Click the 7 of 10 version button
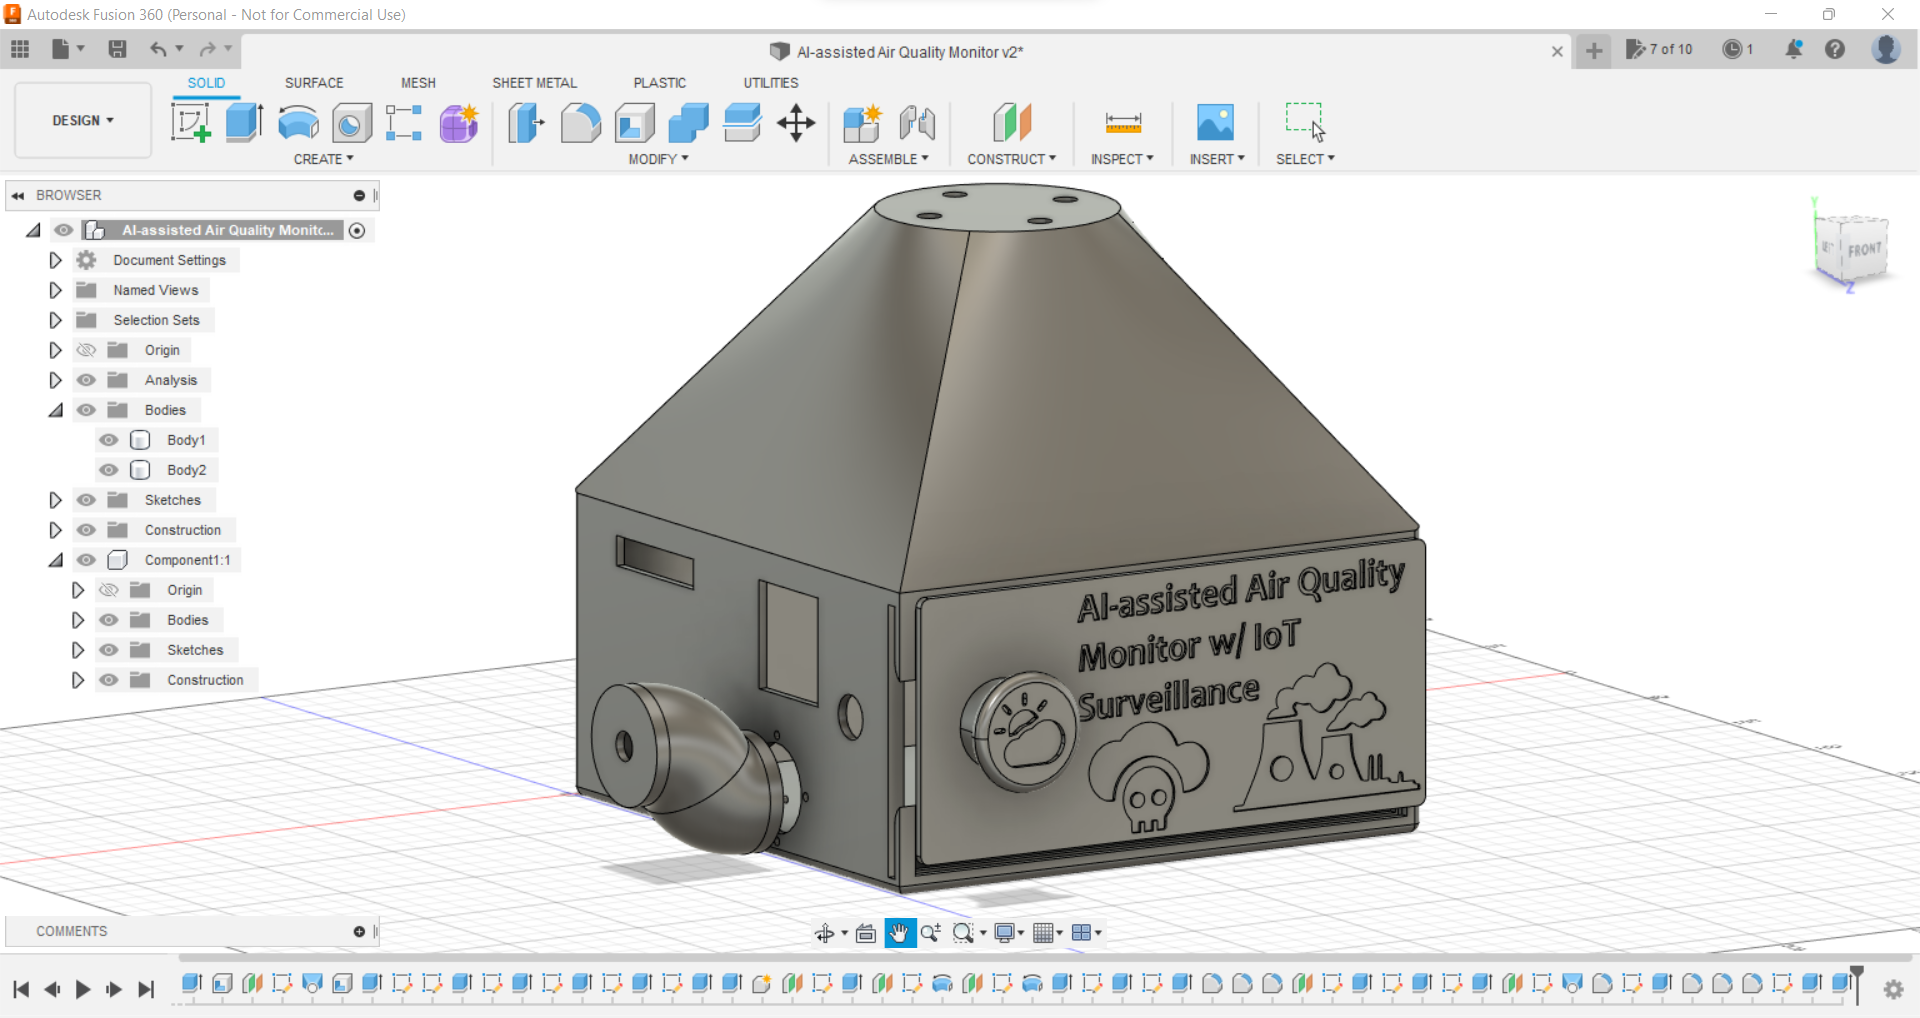 click(x=1660, y=49)
